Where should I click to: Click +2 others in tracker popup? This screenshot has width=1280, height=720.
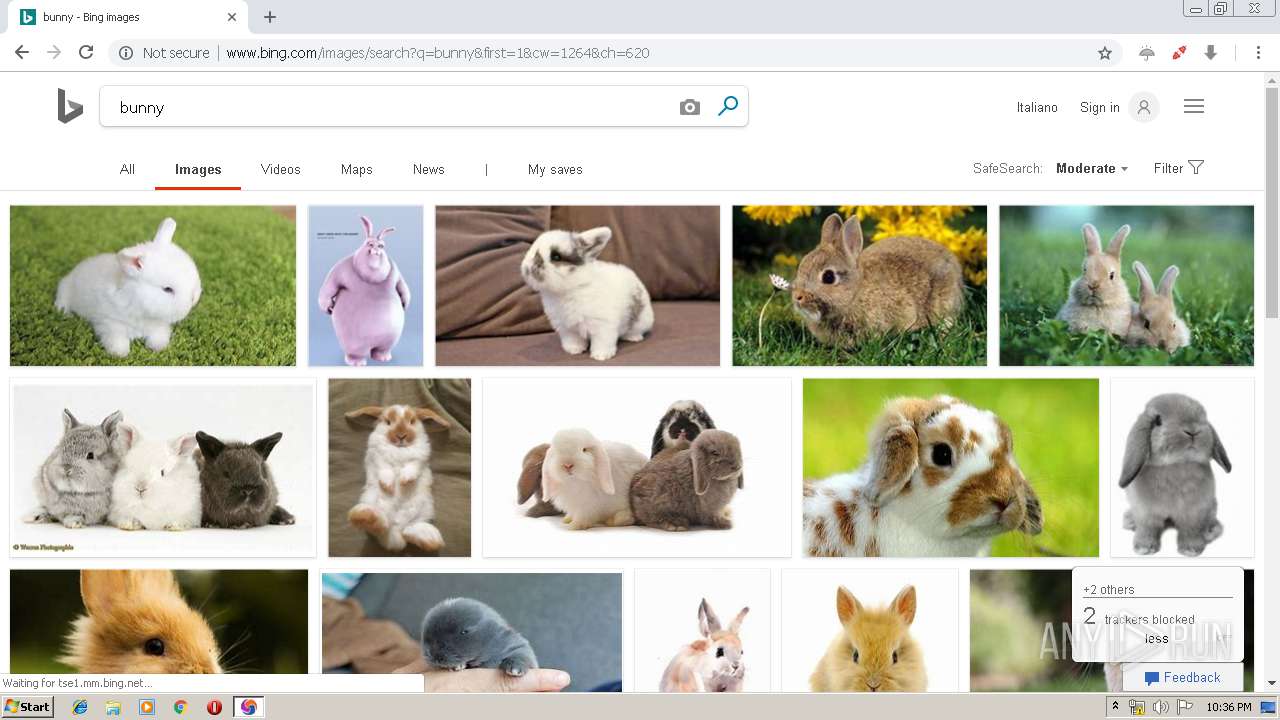click(1109, 590)
